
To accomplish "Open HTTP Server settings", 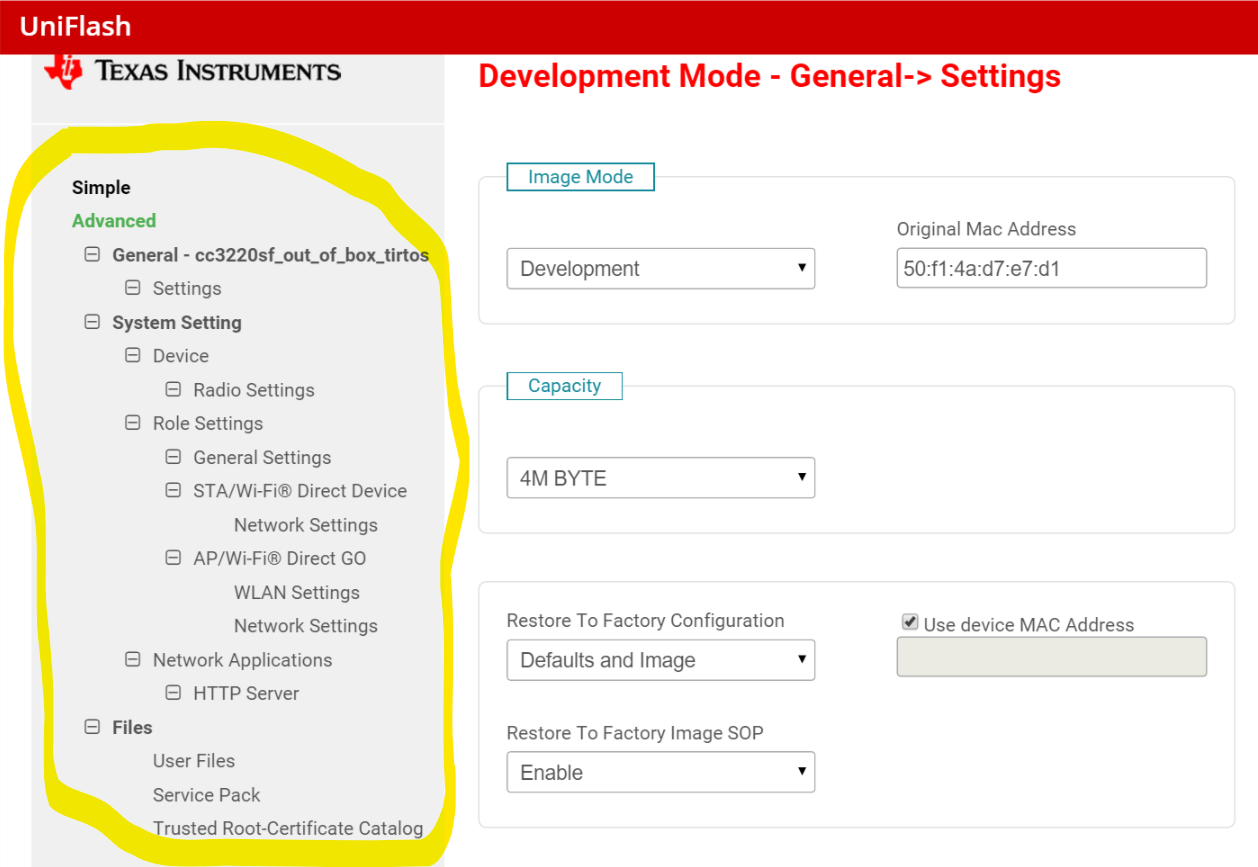I will click(x=246, y=693).
